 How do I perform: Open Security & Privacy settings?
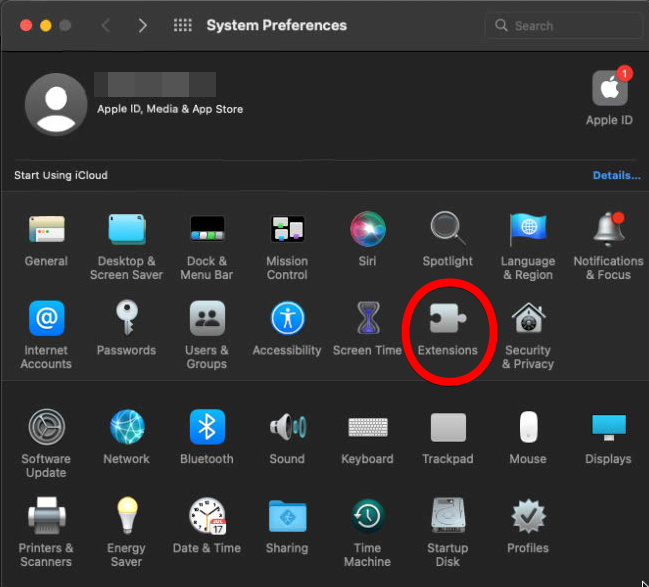click(528, 319)
